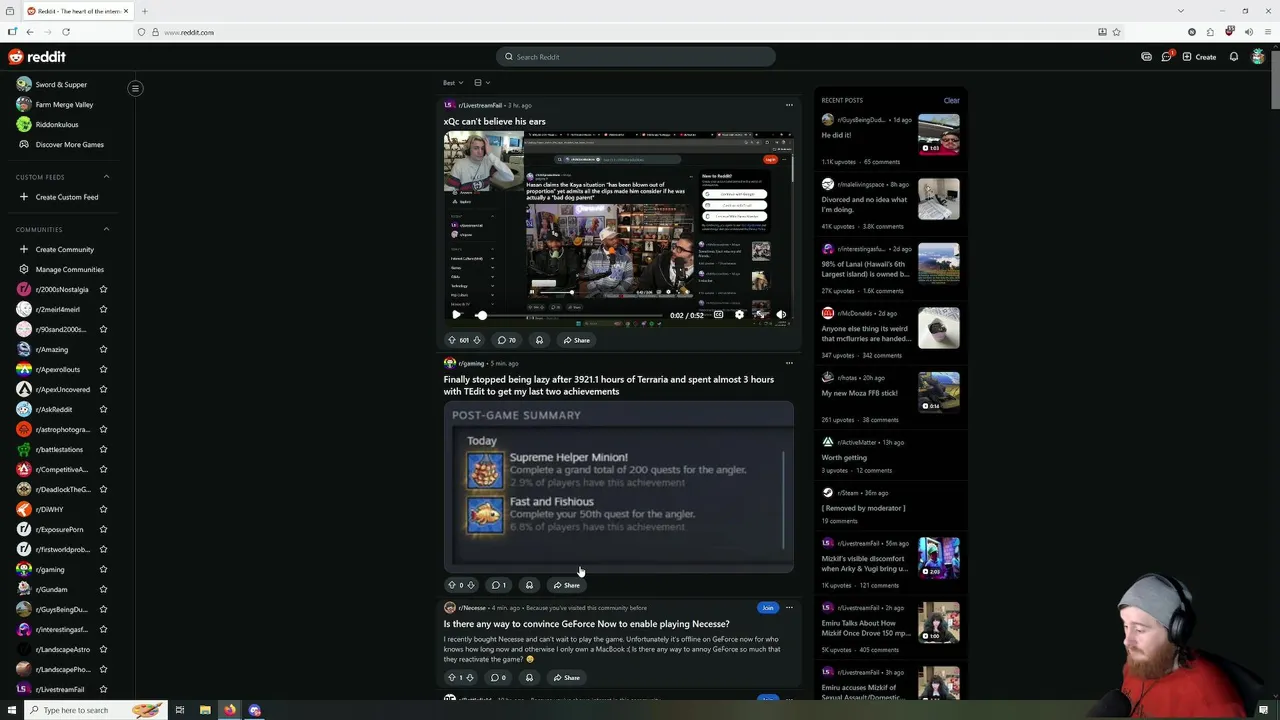This screenshot has height=720, width=1280.
Task: Open the xQc post options menu
Action: click(x=789, y=105)
